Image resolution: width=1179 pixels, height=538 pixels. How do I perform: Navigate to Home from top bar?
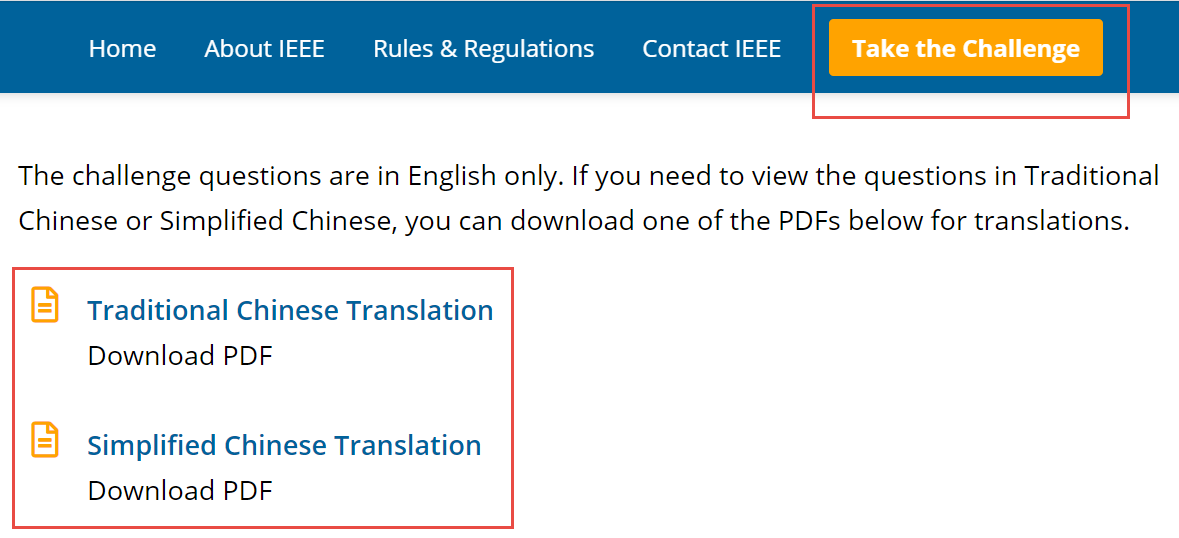122,48
